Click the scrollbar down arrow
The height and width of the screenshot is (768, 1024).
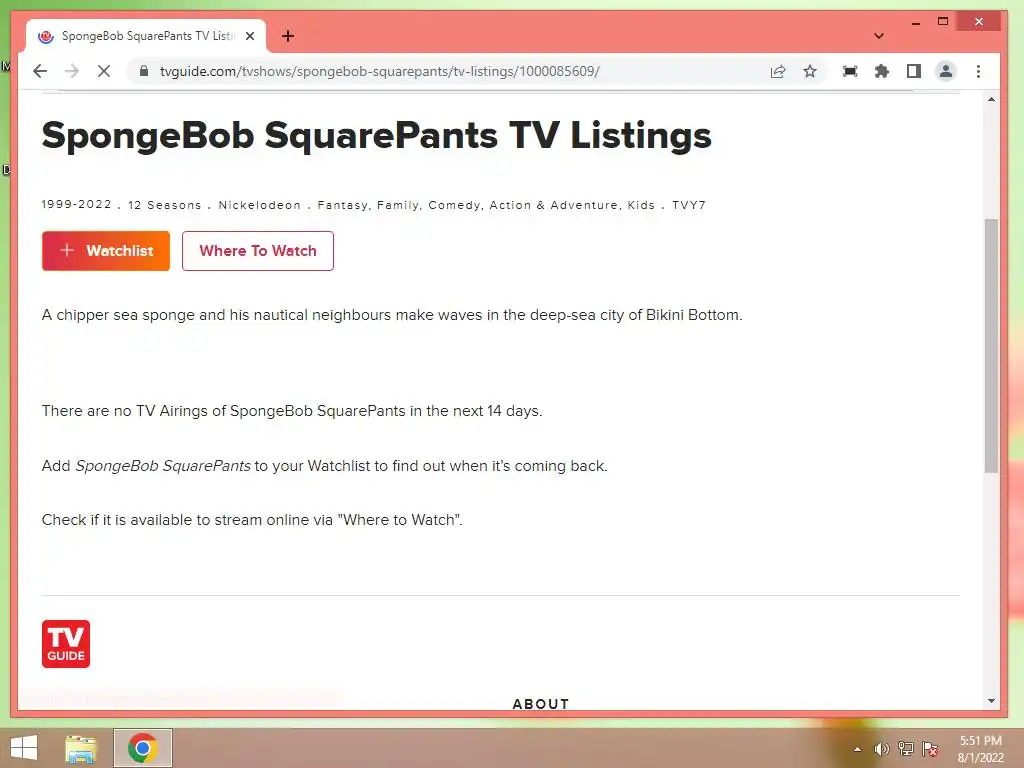[991, 701]
